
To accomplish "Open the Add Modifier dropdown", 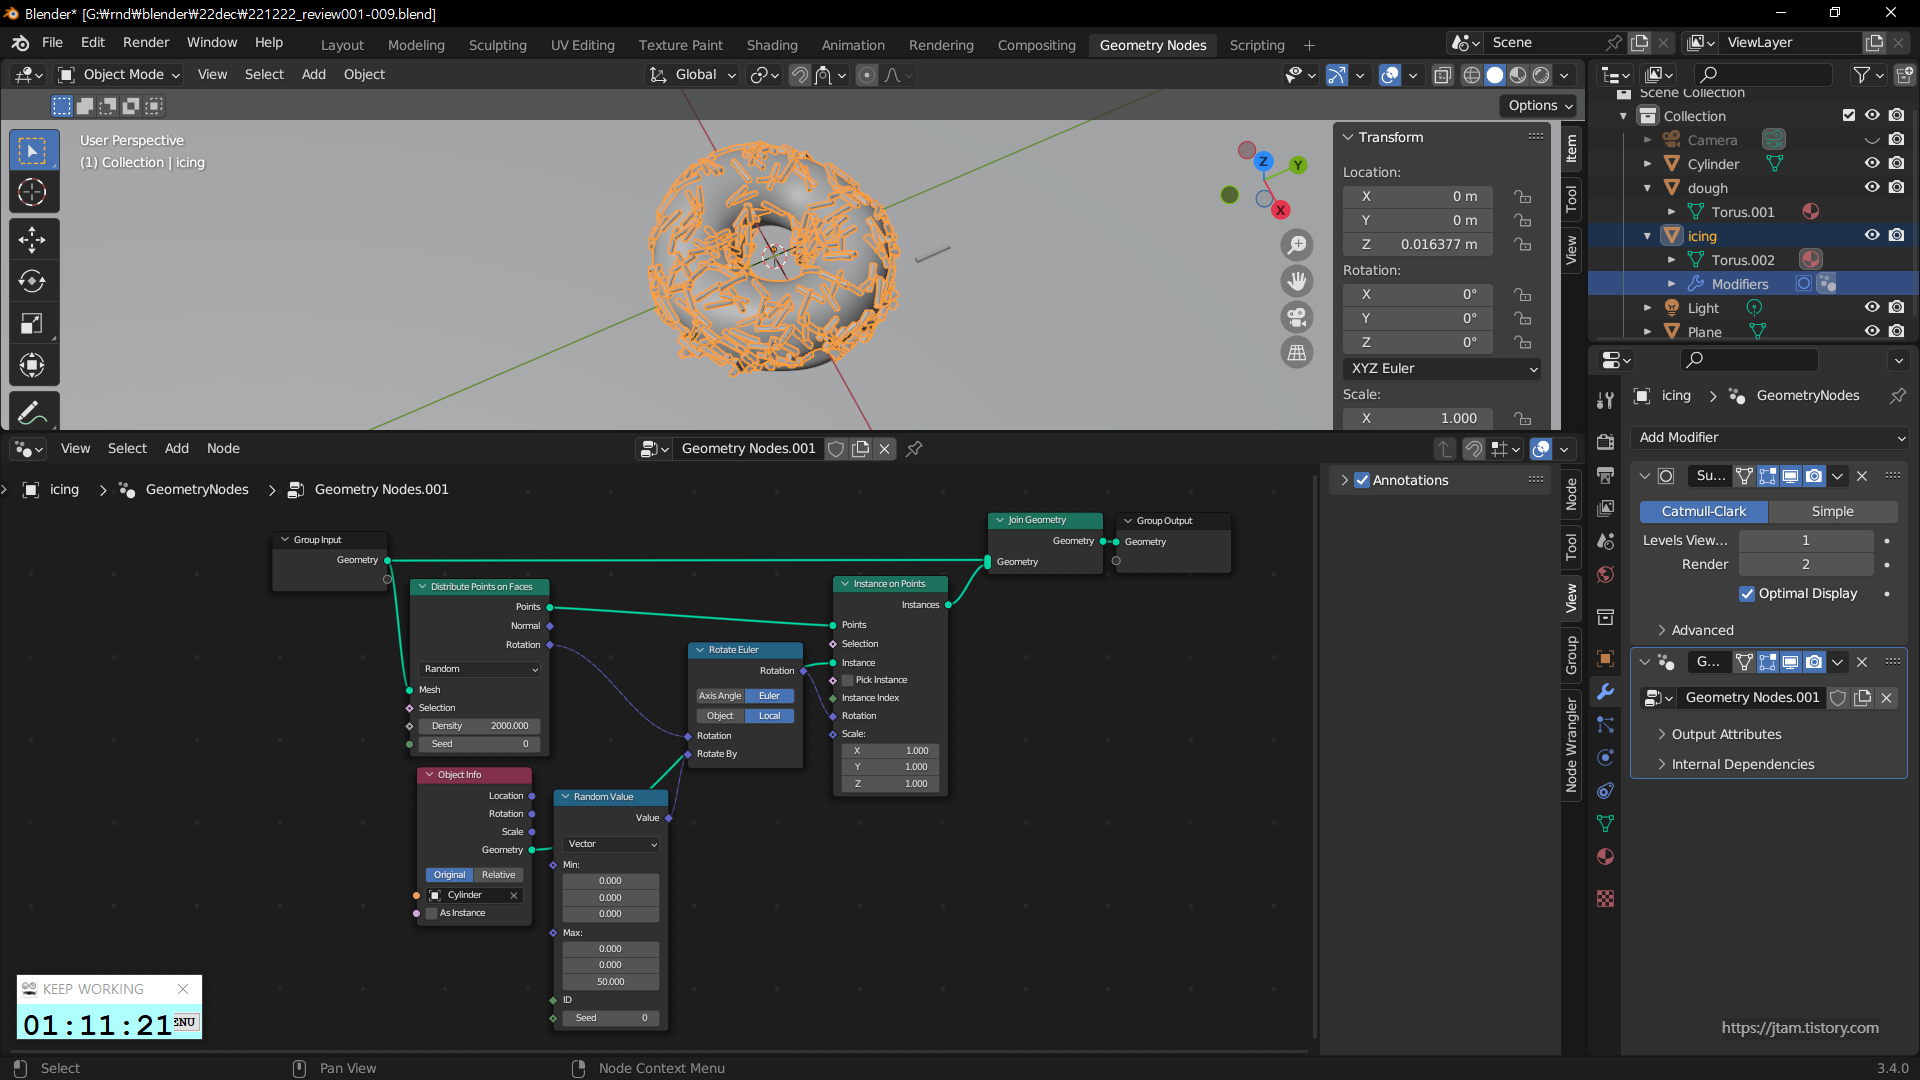I will [x=1770, y=437].
